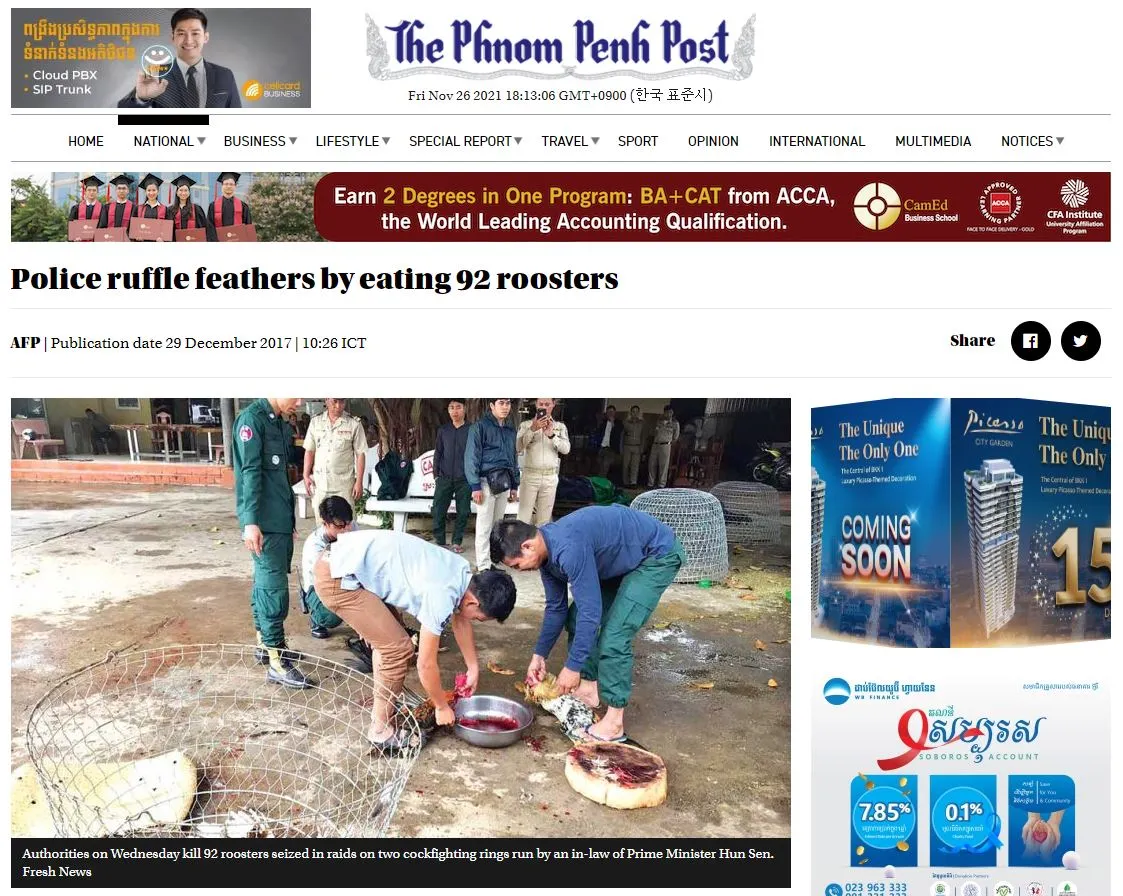Screen dimensions: 1123x896
Task: Open the INTERNATIONAL section link
Action: [816, 141]
